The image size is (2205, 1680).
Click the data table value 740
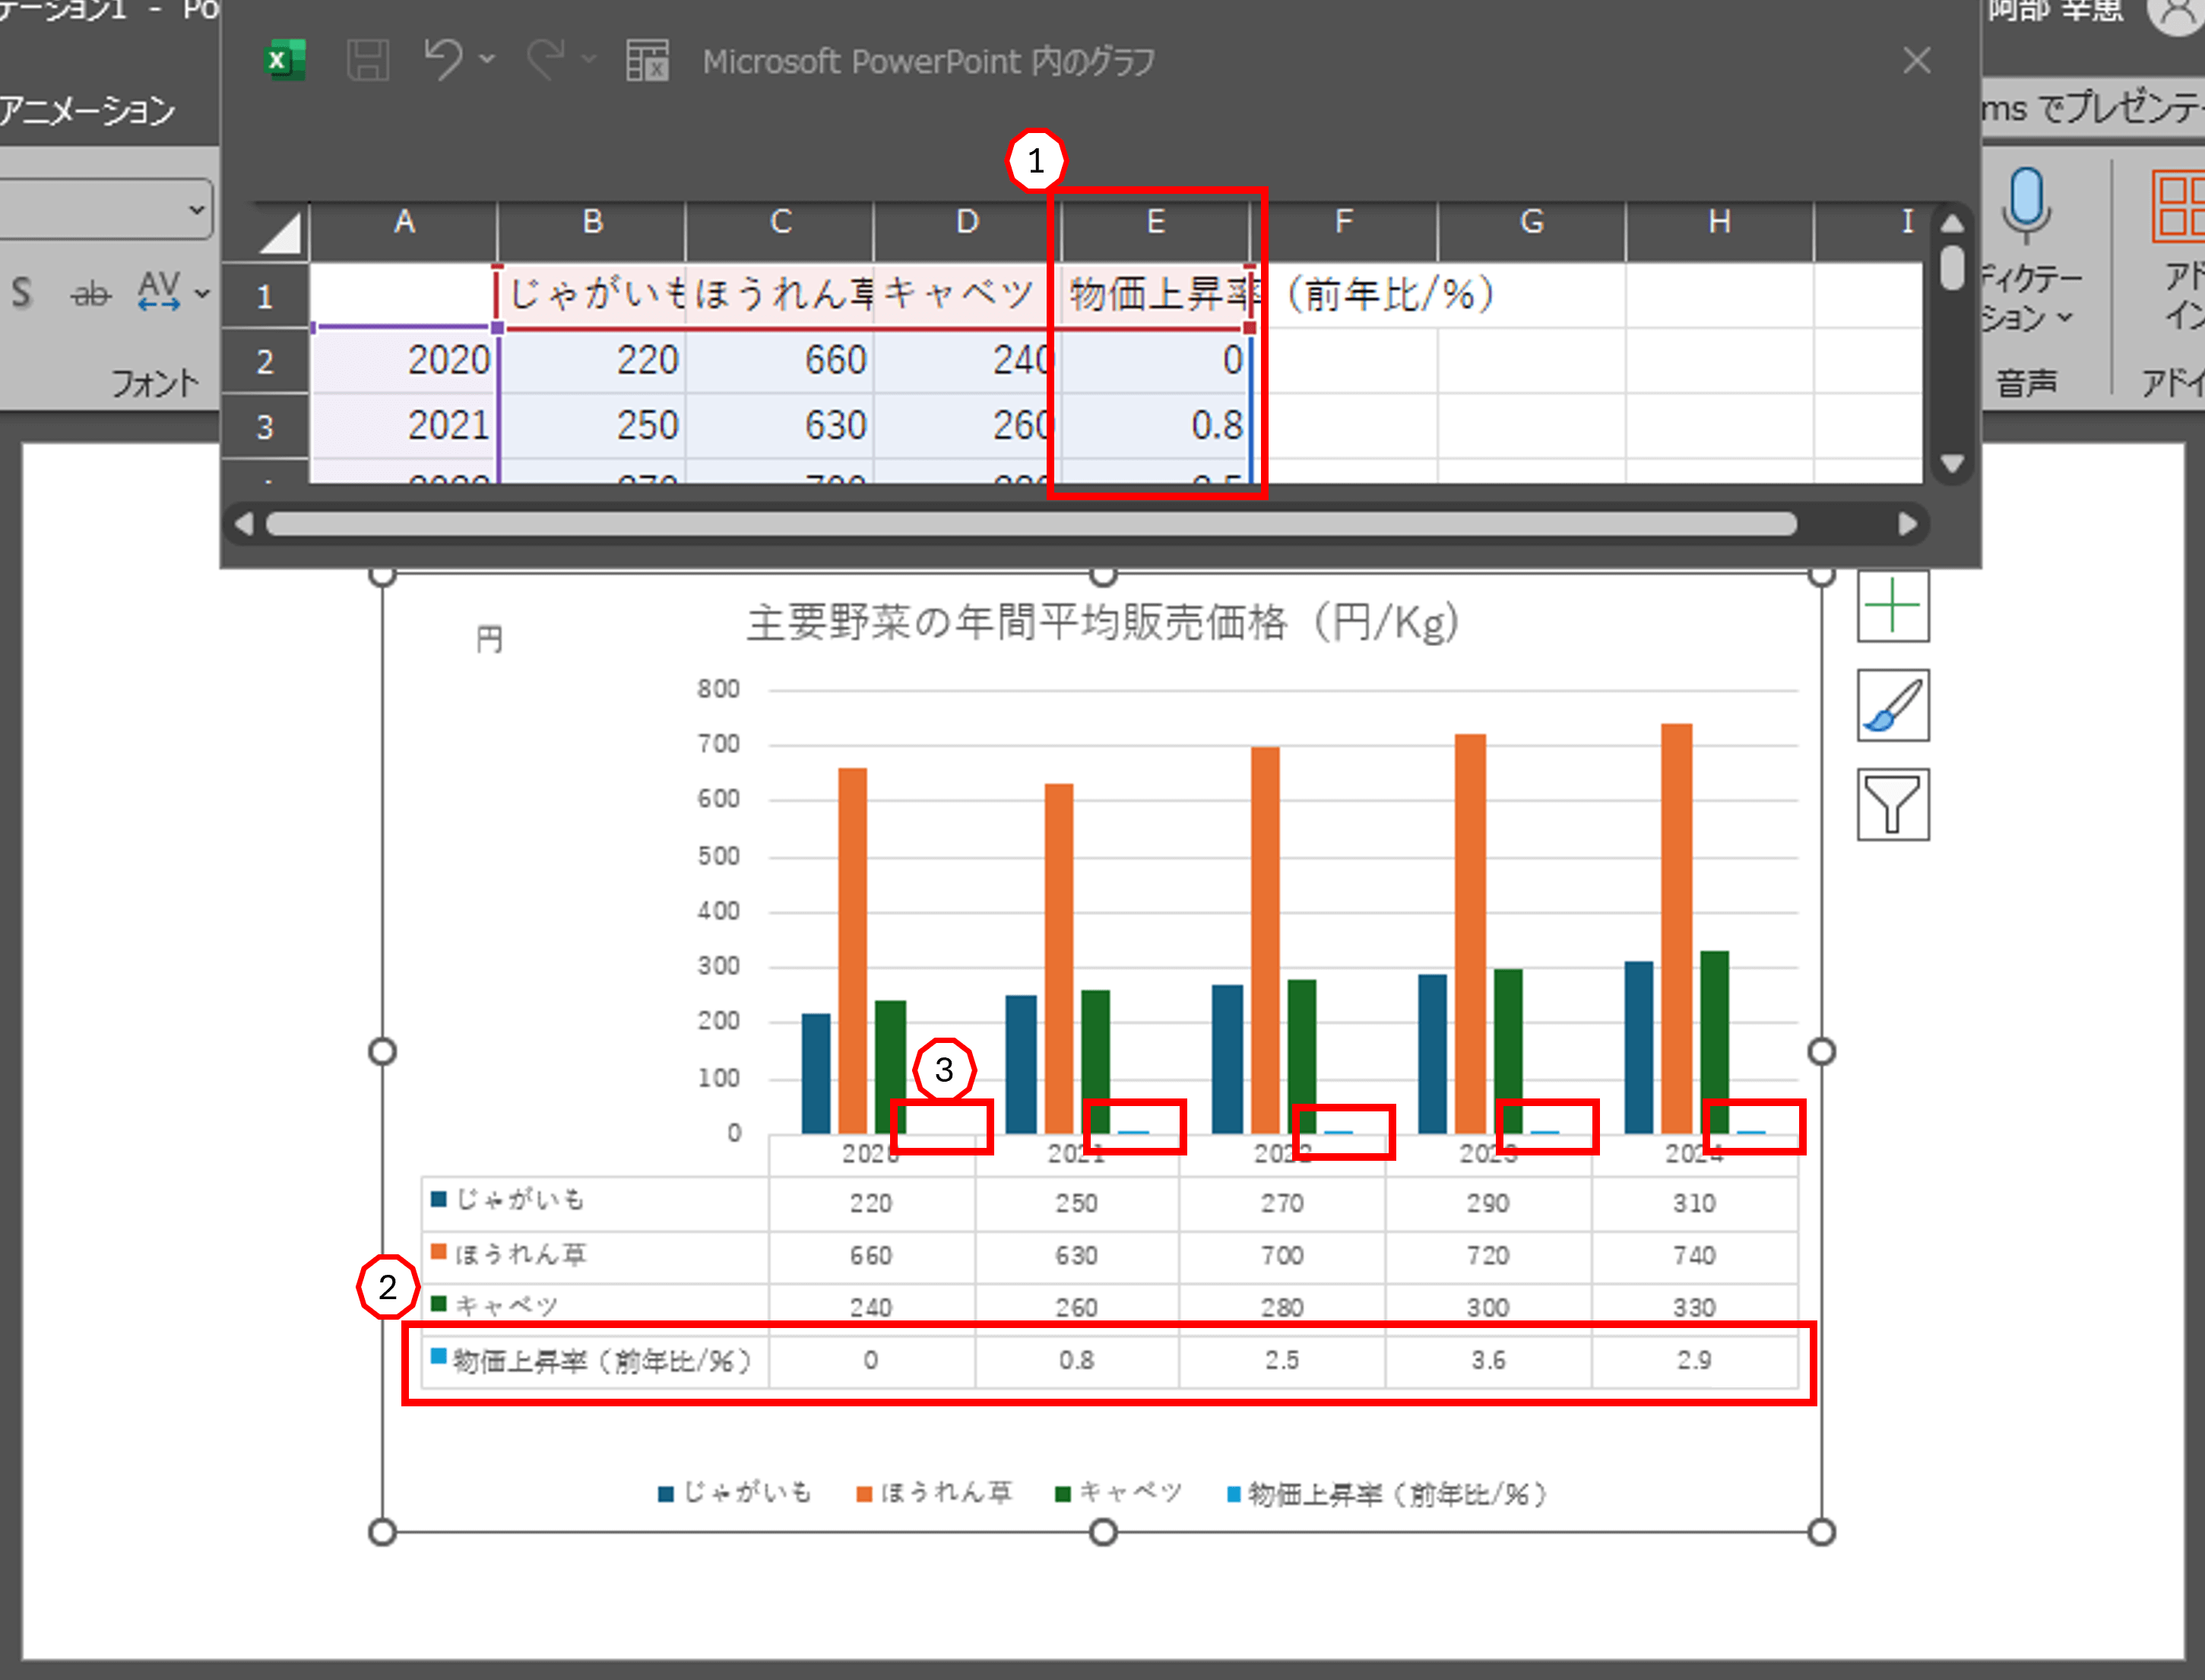(x=1694, y=1255)
